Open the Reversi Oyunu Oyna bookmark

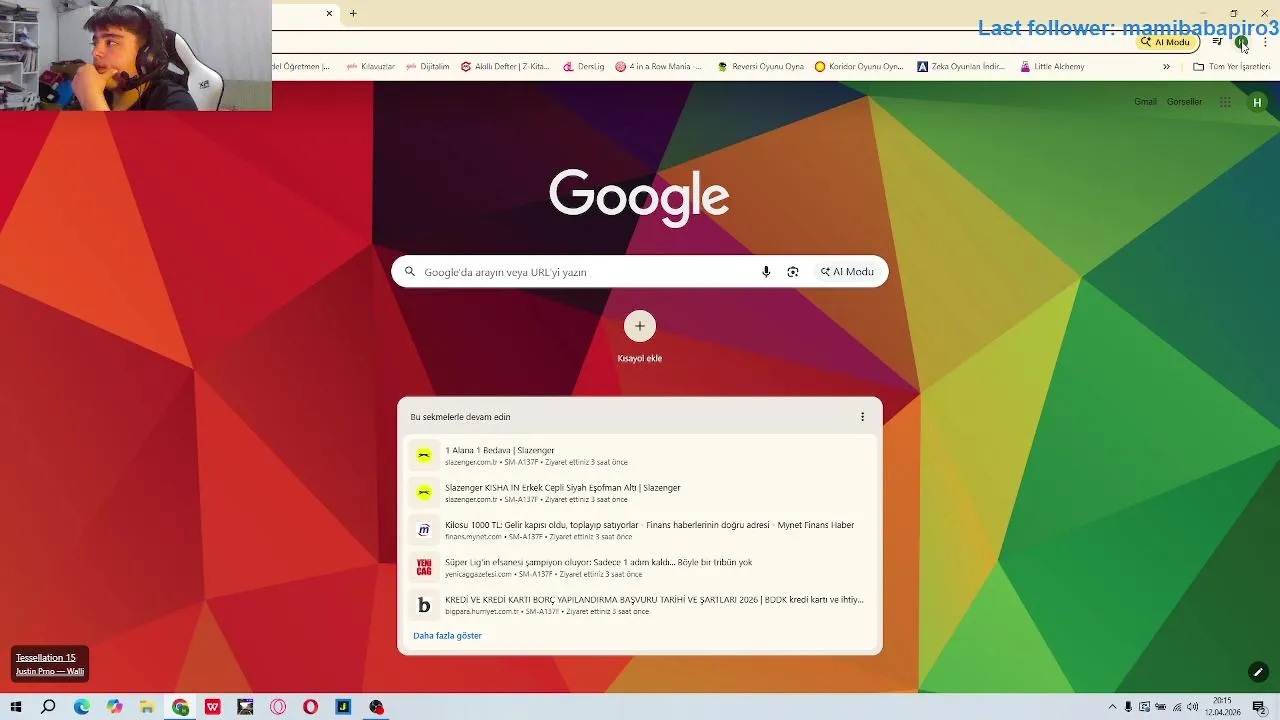761,67
